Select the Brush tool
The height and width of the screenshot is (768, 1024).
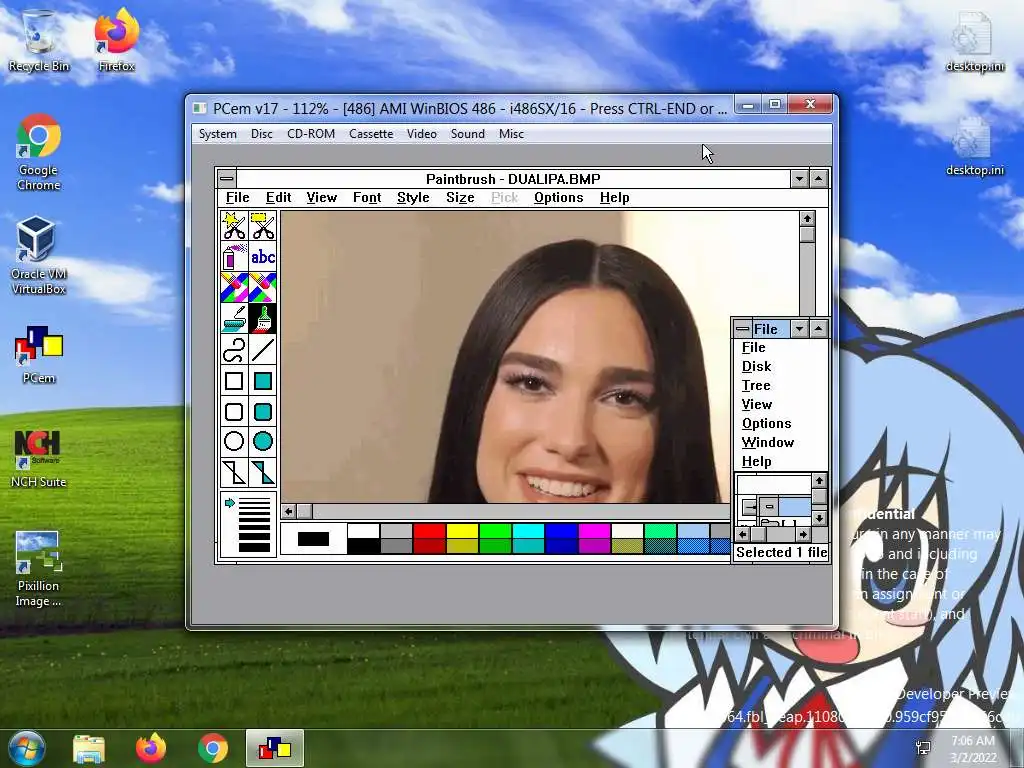[x=263, y=319]
